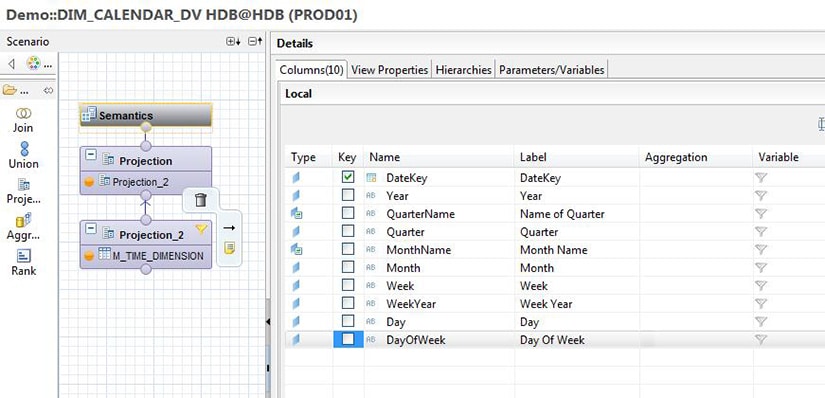Click the collapse all nodes icon
Image resolution: width=825 pixels, height=398 pixels.
pyautogui.click(x=255, y=42)
